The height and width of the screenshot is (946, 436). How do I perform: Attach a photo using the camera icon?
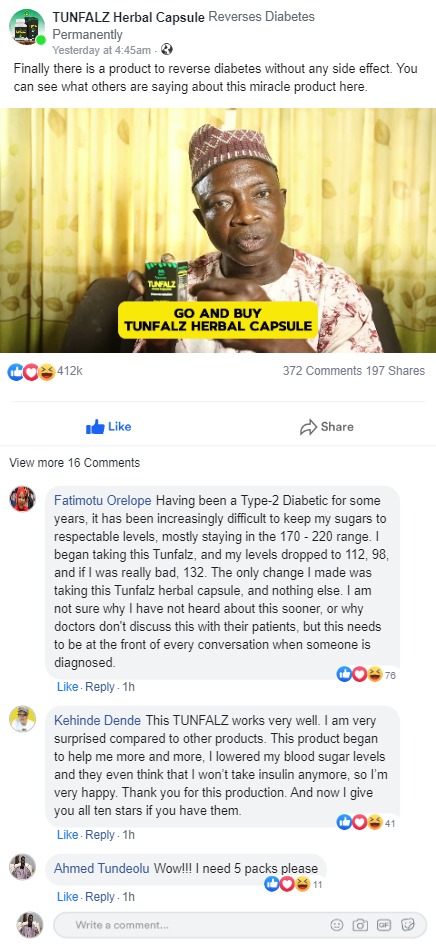click(x=361, y=924)
